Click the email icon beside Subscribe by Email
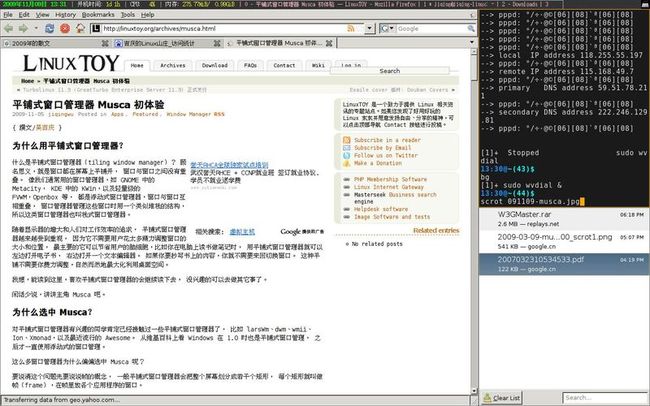The height and width of the screenshot is (406, 650). click(347, 148)
